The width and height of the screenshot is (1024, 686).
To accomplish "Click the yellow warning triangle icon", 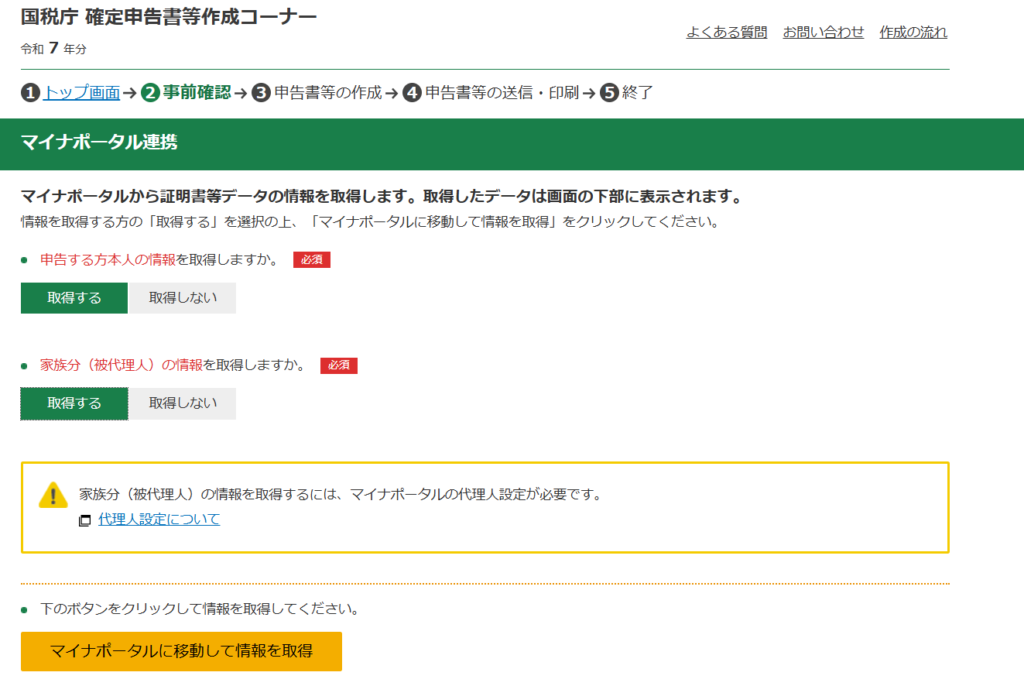I will [53, 495].
